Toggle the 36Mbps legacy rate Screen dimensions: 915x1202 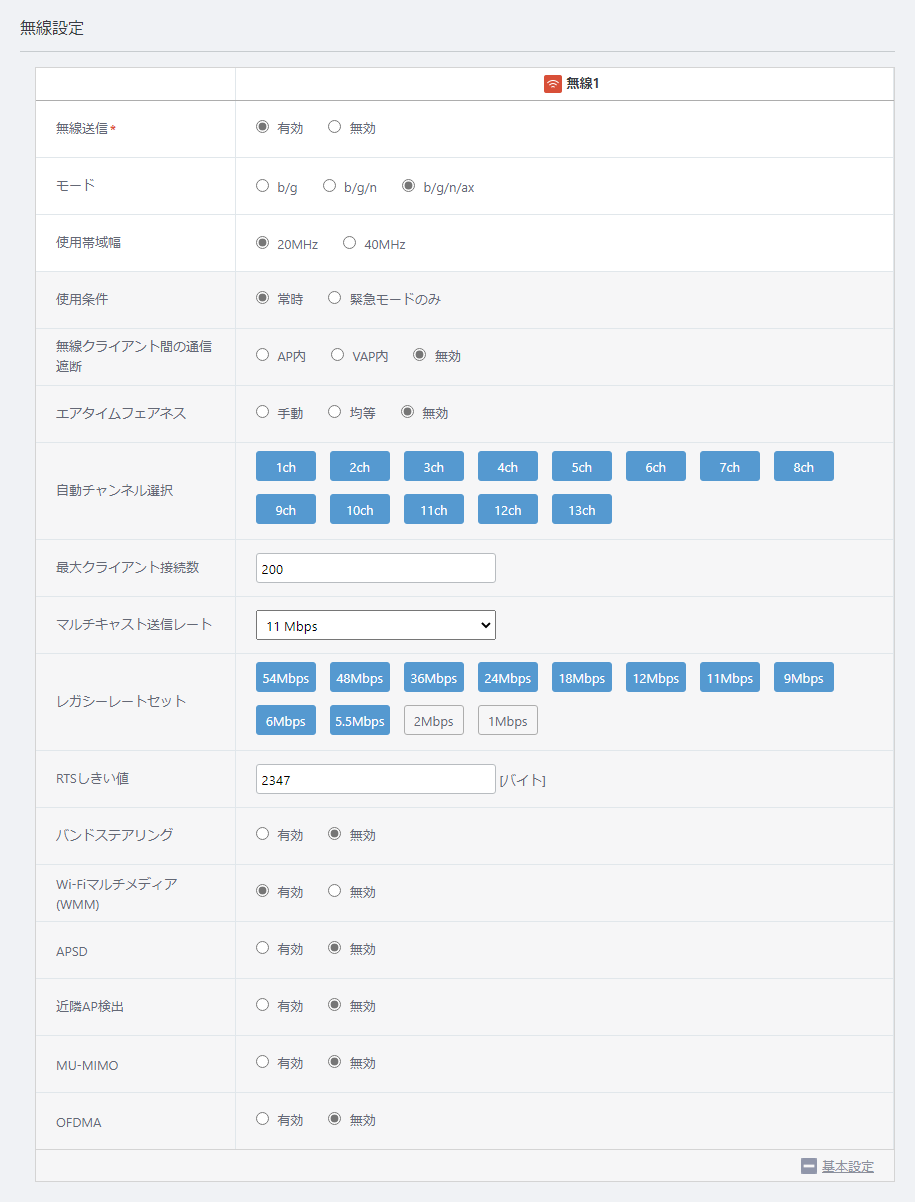(434, 678)
